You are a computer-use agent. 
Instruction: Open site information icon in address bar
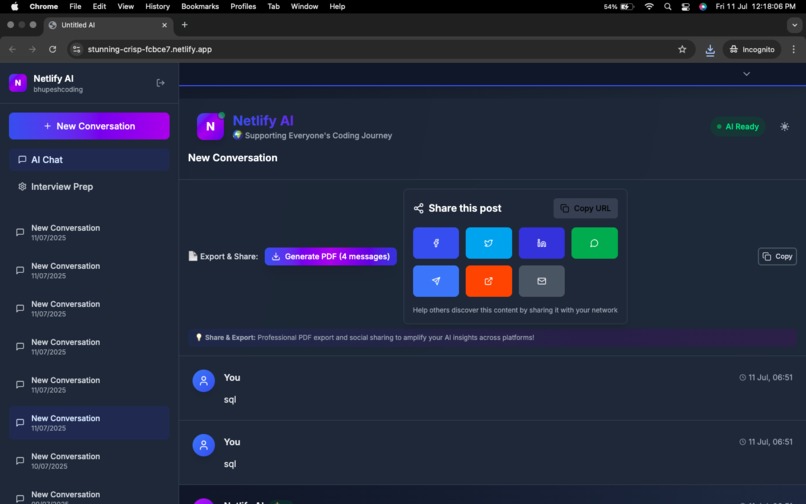pyautogui.click(x=77, y=49)
